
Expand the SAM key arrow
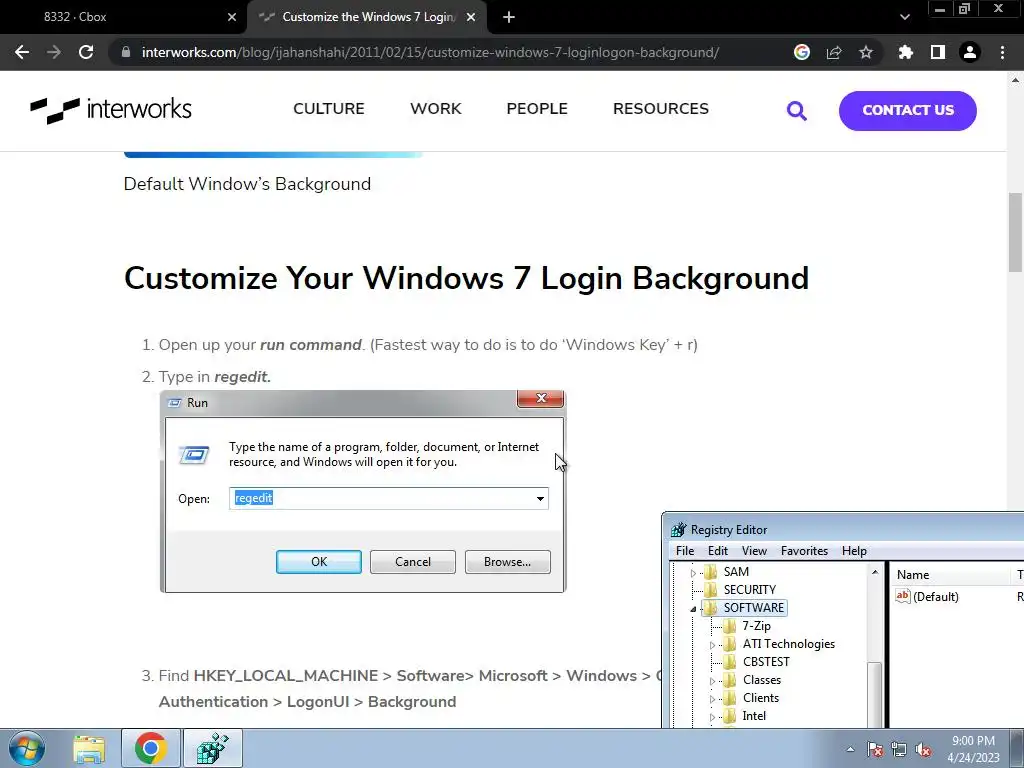pyautogui.click(x=693, y=573)
